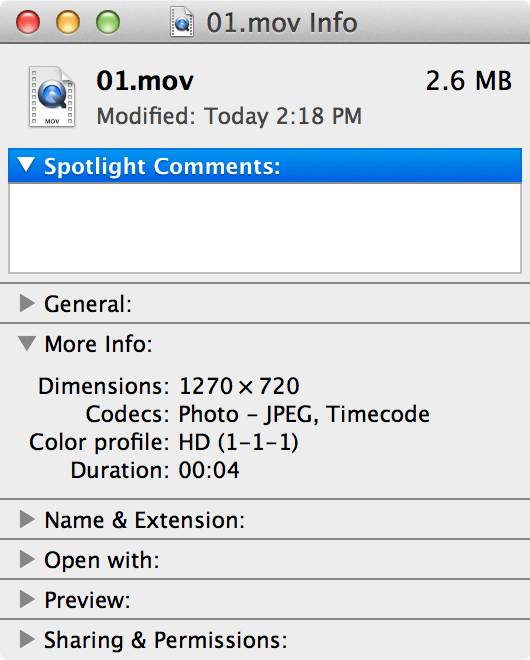
Task: Close the 01.mov Info window
Action: click(x=28, y=22)
